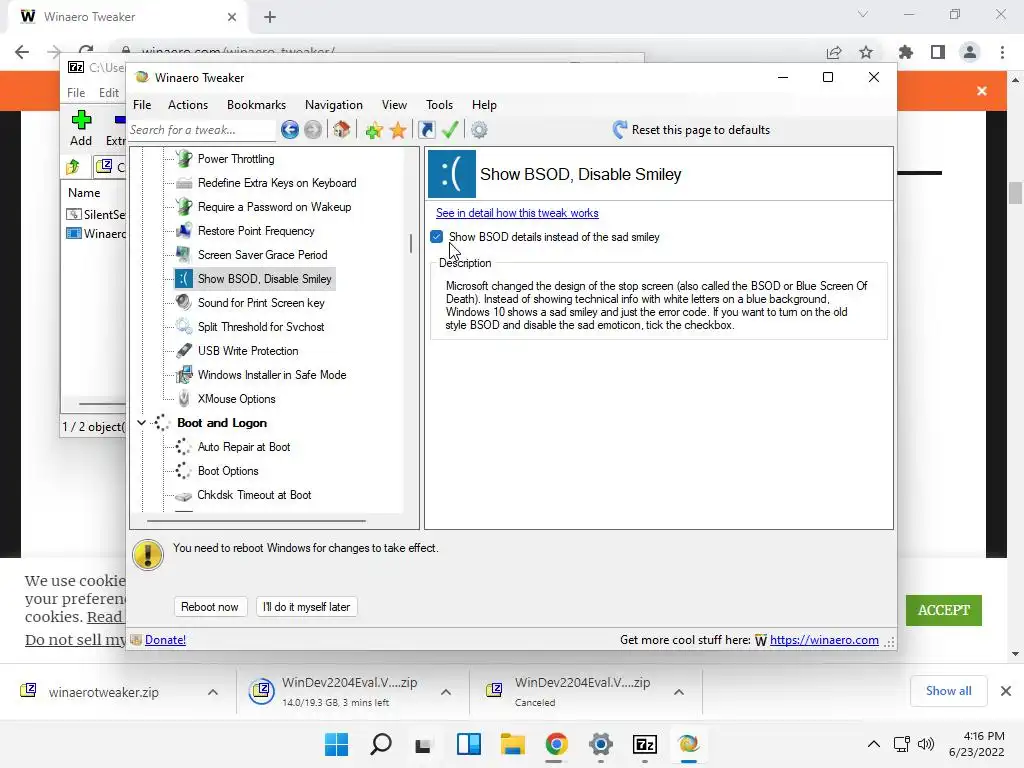The width and height of the screenshot is (1024, 768).
Task: Open options arrow for winaerotweaker.zip download
Action: point(213,692)
